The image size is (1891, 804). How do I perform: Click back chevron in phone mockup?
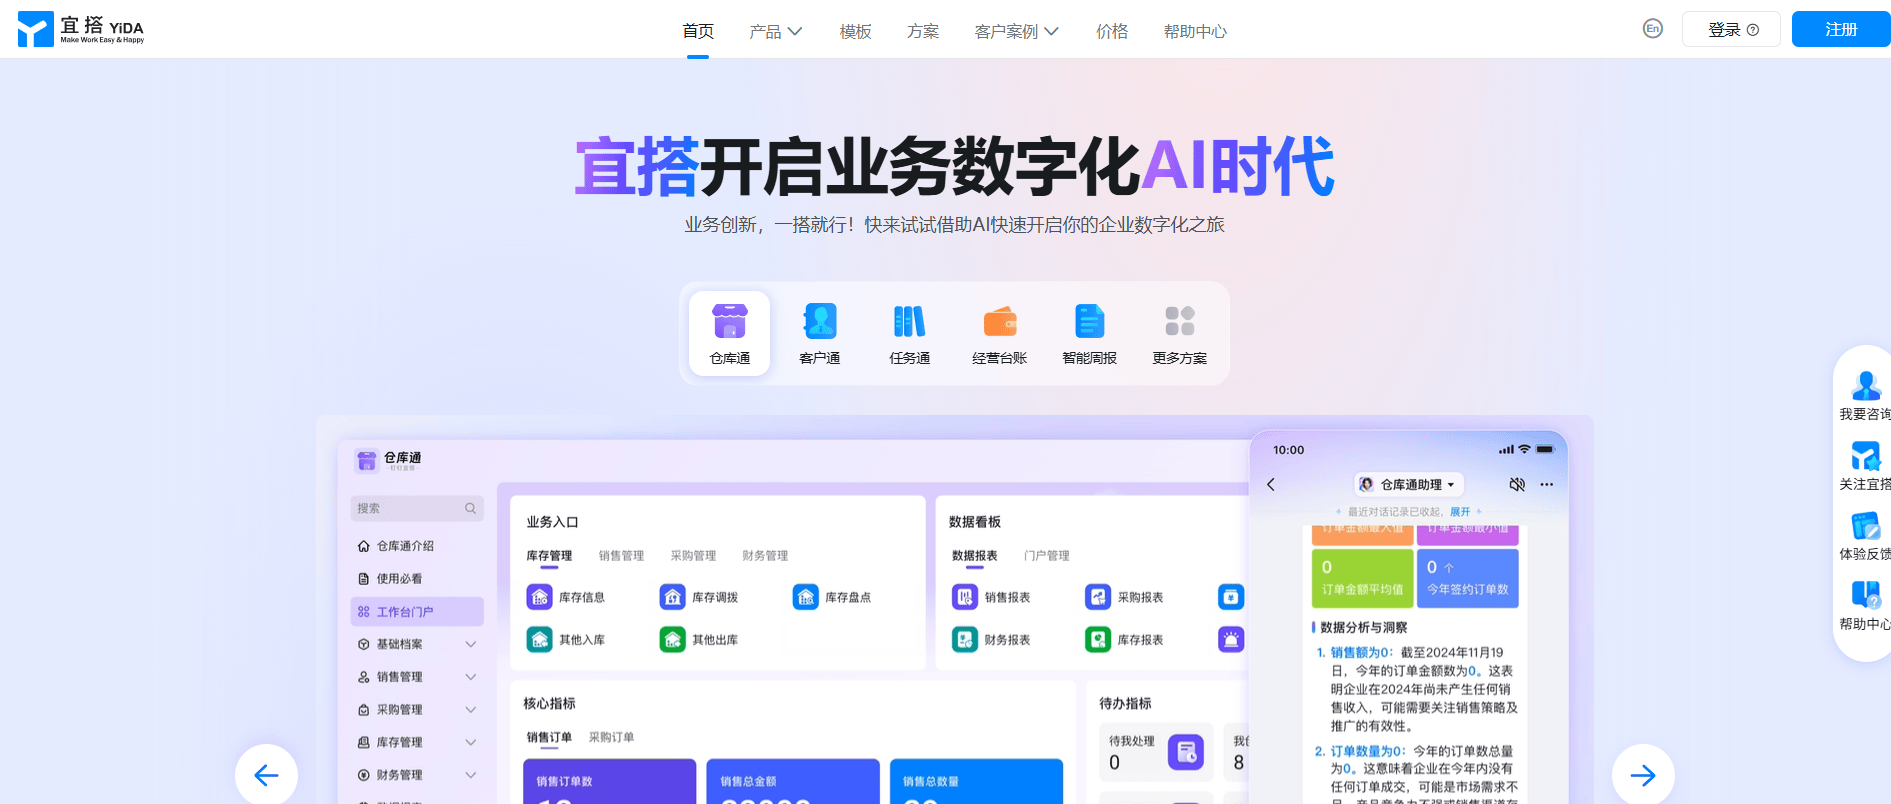click(1271, 484)
